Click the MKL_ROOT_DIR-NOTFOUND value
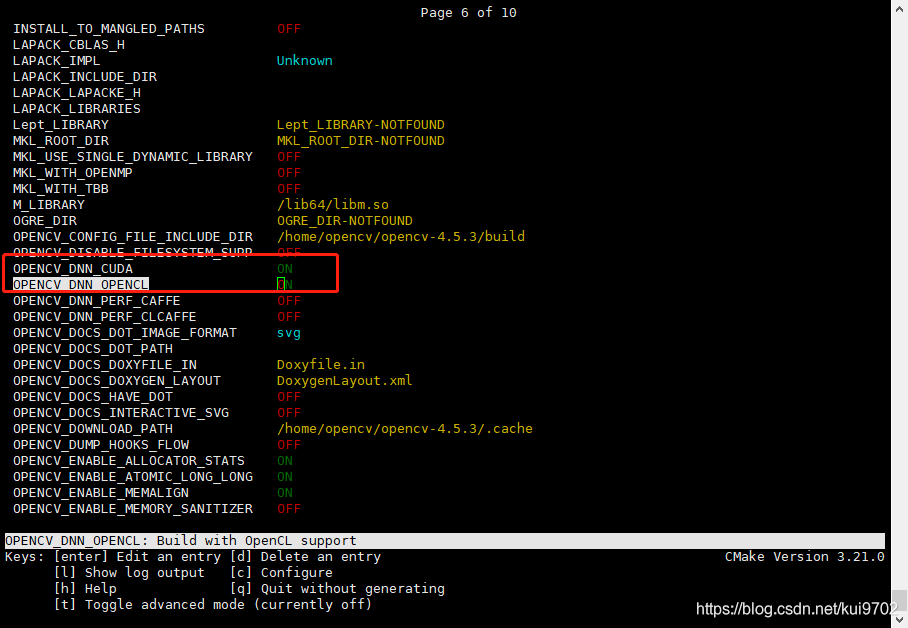908x628 pixels. (x=361, y=141)
